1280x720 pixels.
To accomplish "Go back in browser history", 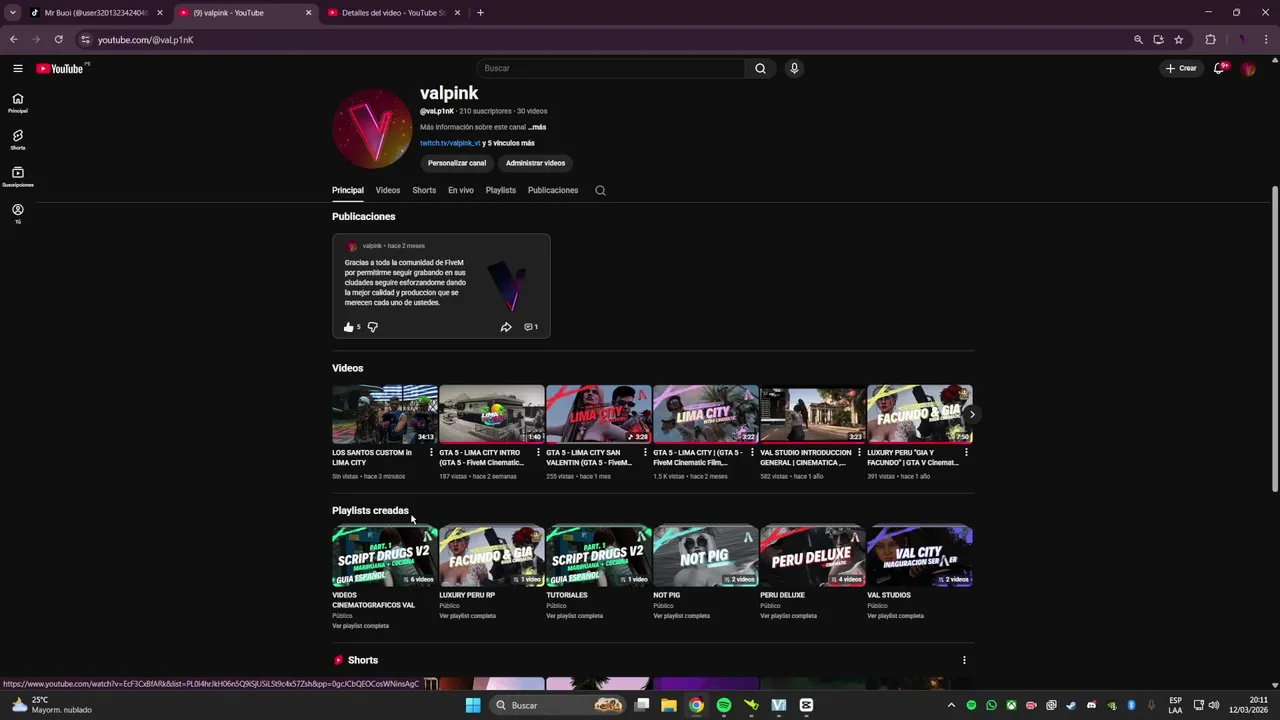I will point(13,40).
